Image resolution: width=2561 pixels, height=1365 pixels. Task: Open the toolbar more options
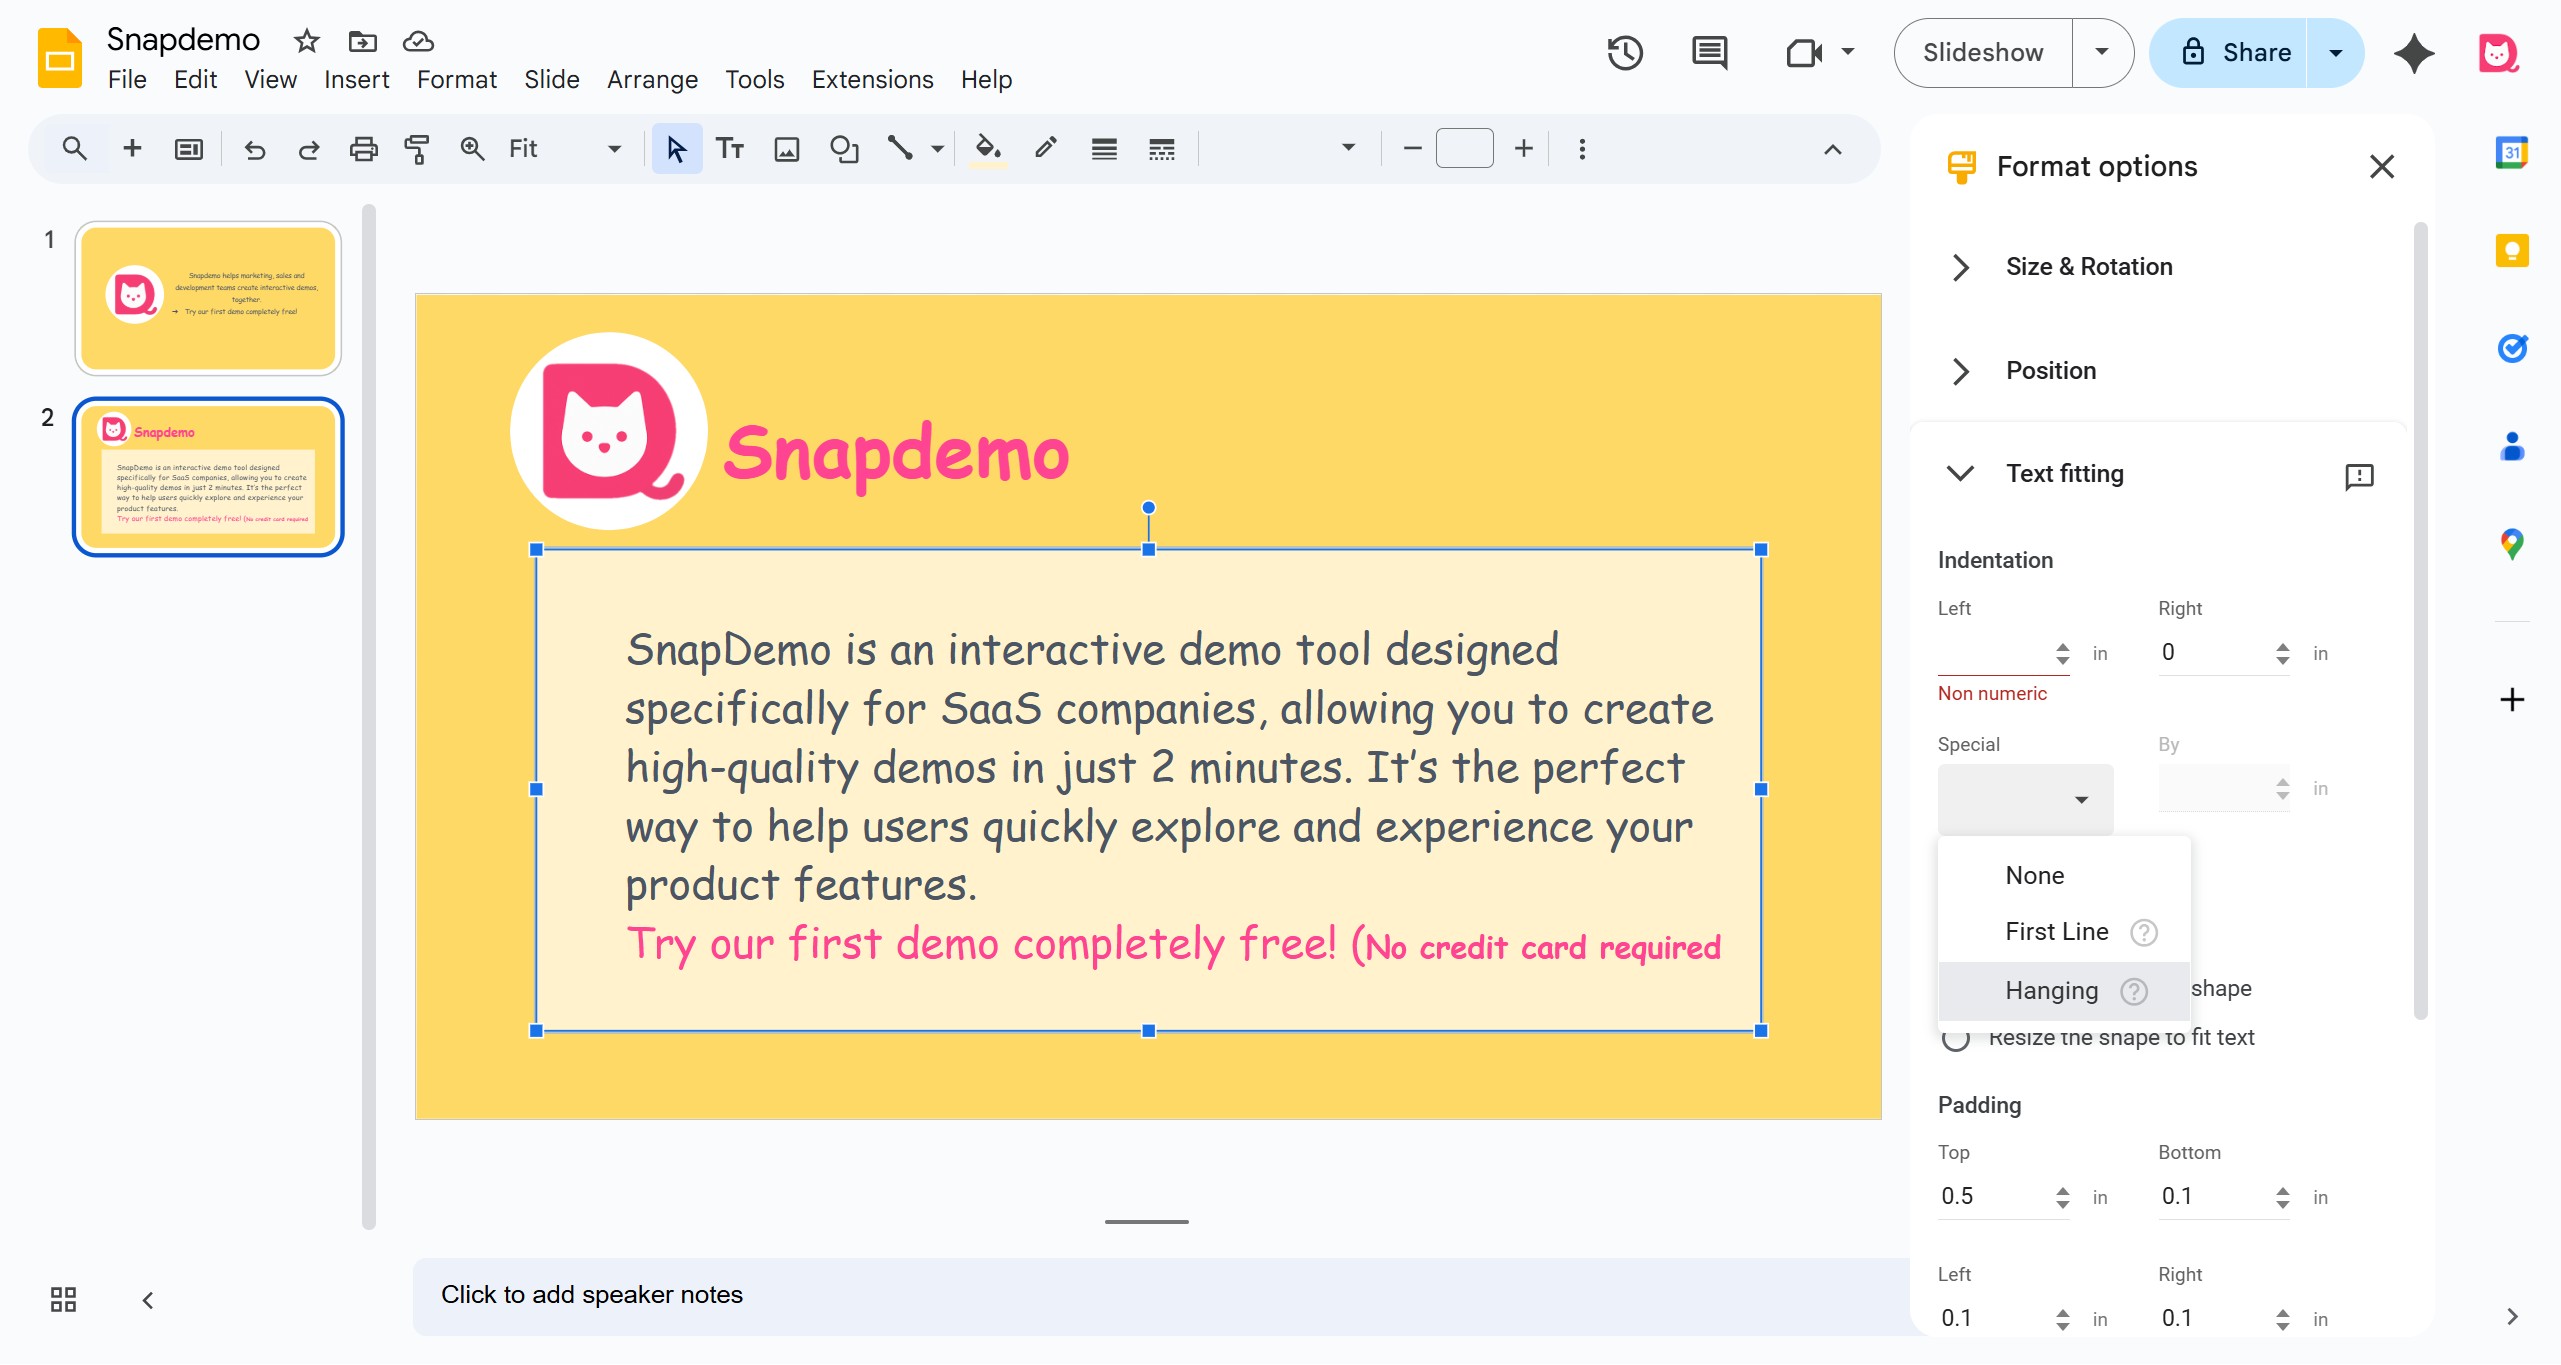tap(1581, 149)
